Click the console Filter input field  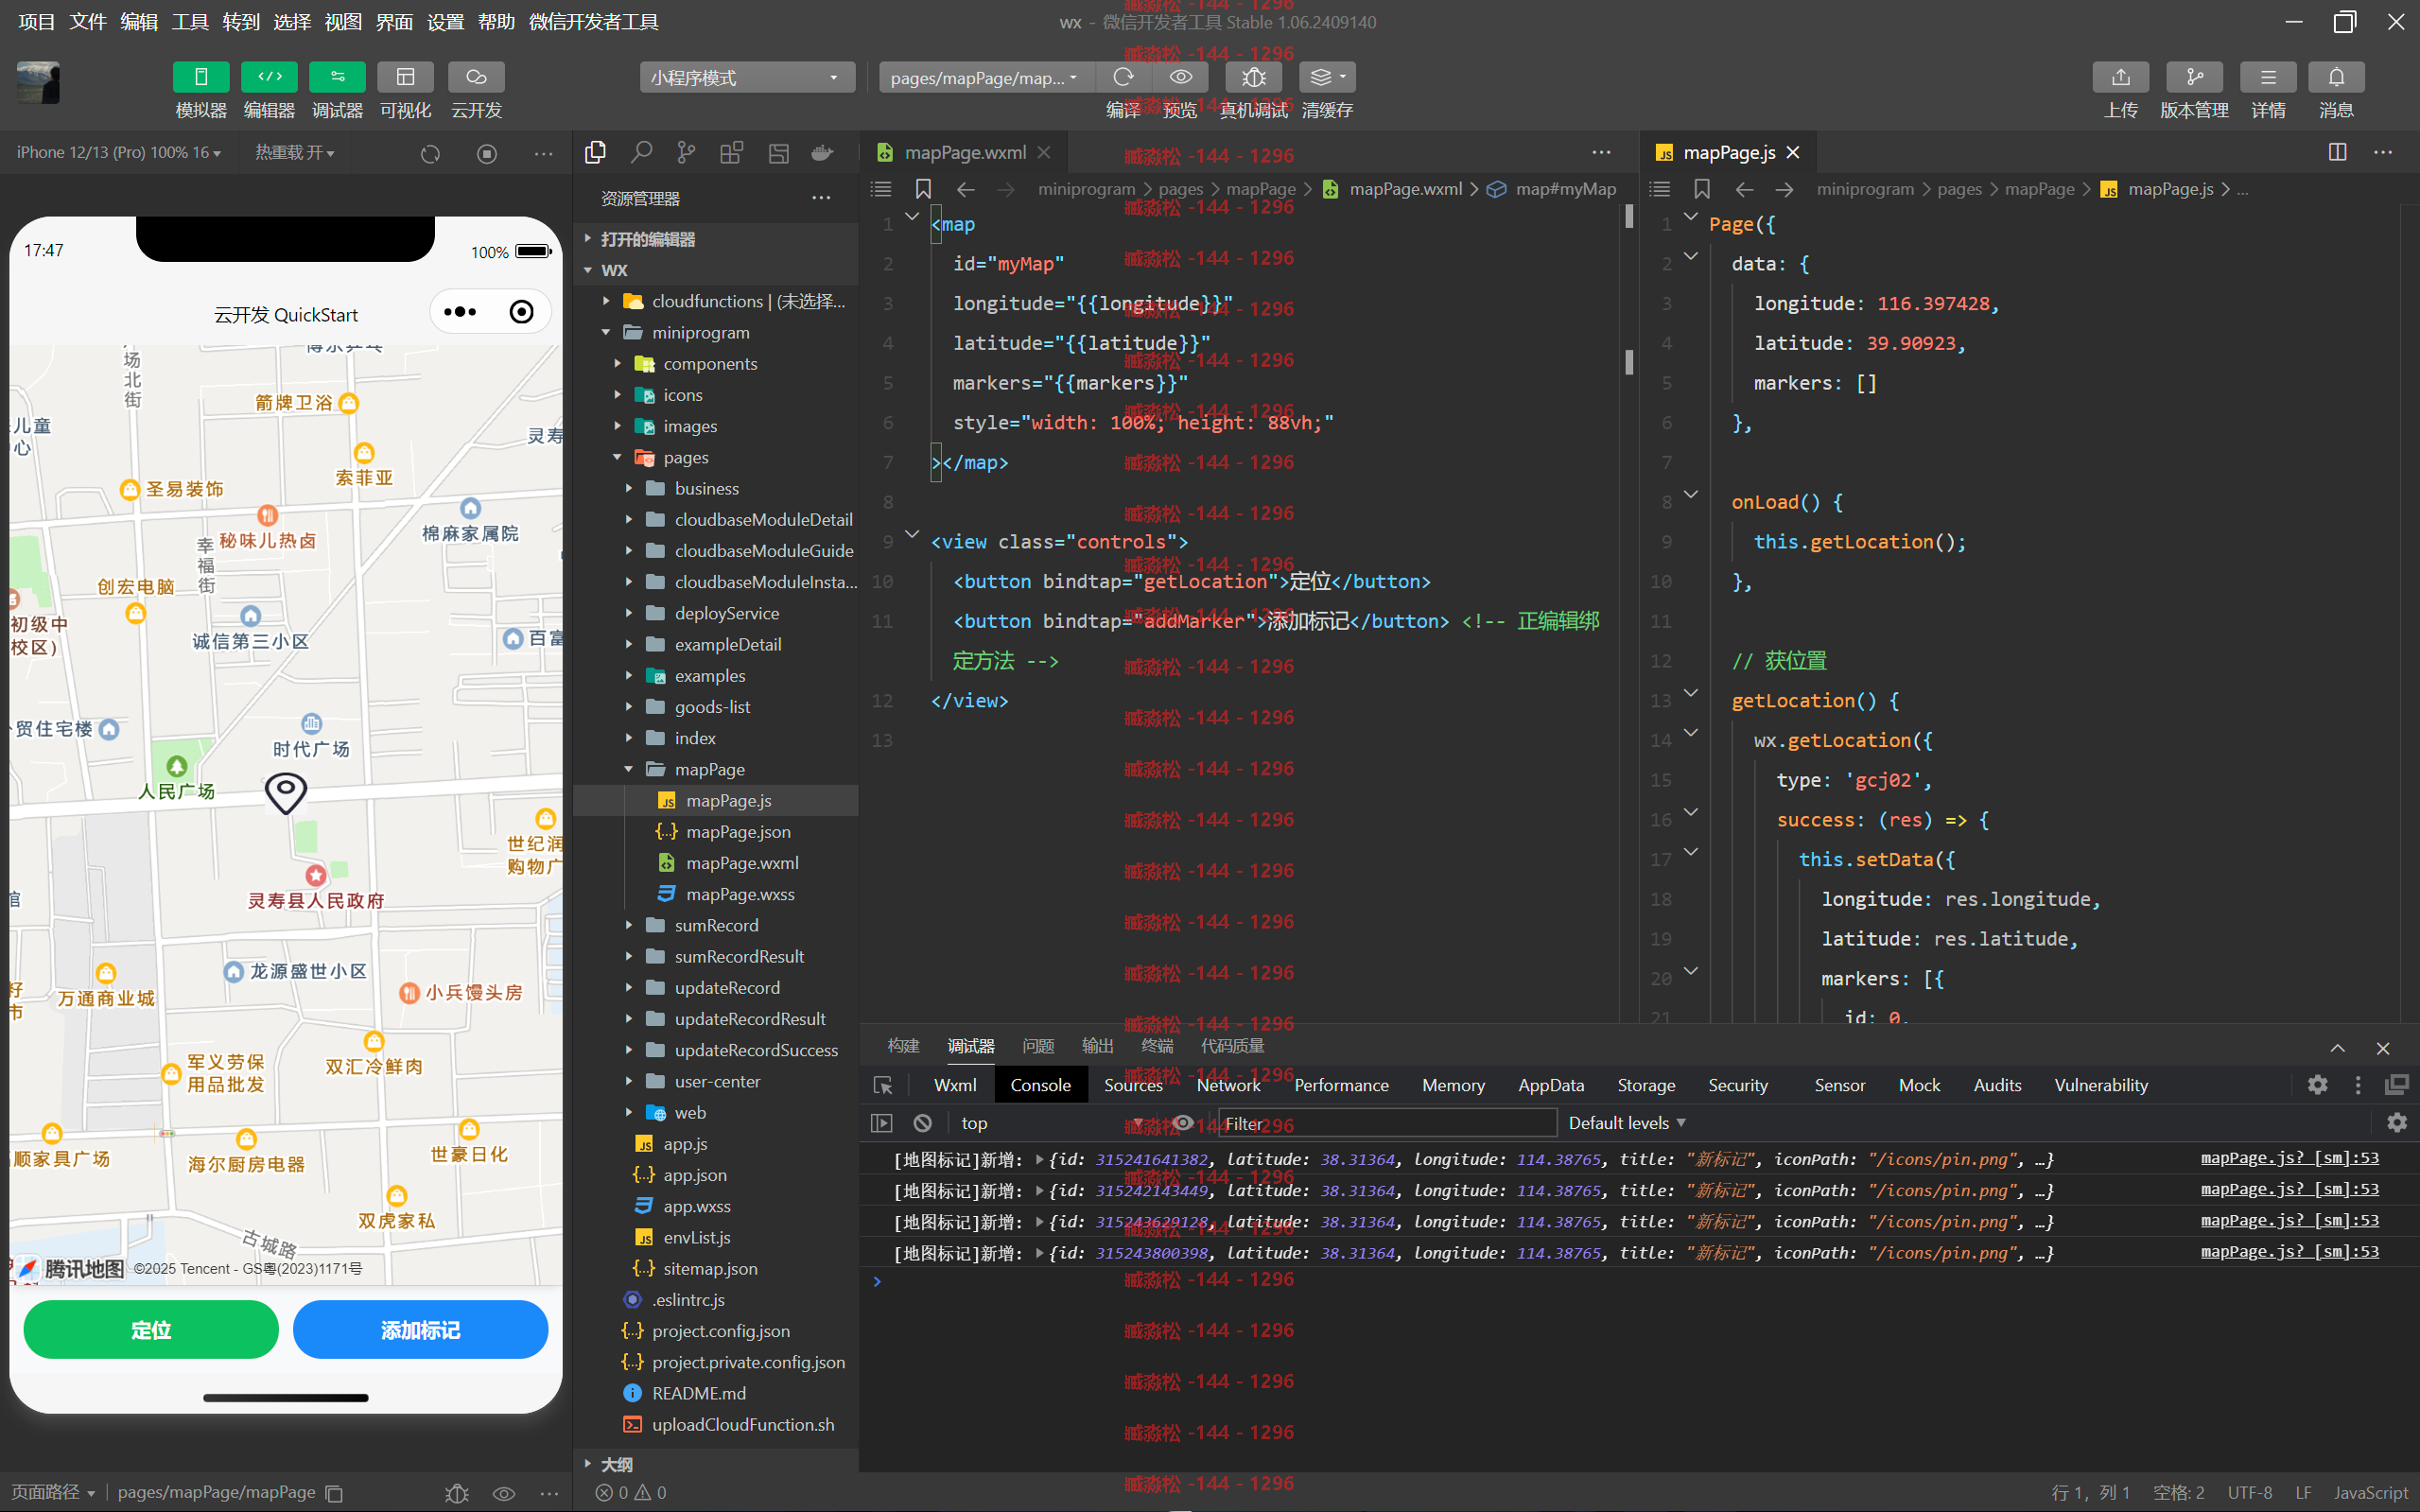tap(1387, 1123)
